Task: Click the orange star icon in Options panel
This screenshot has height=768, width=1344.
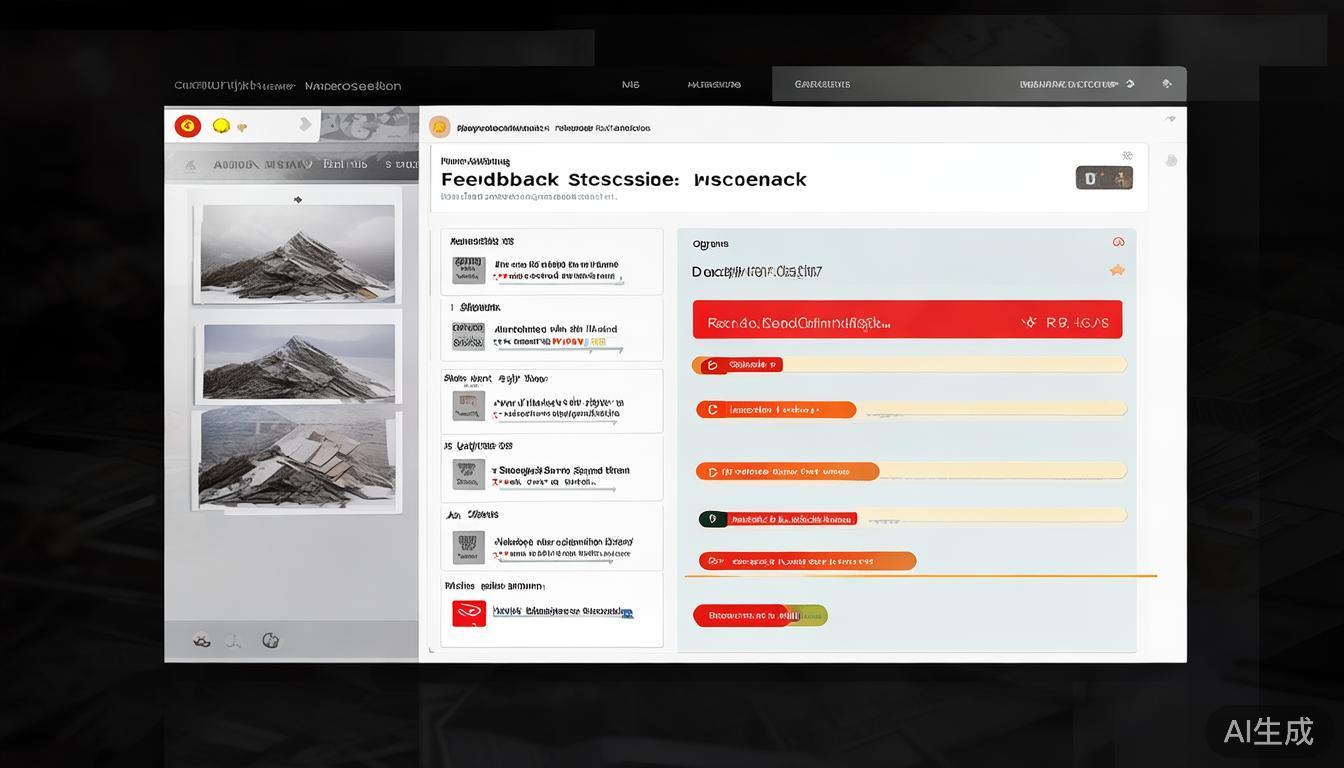Action: click(1117, 270)
